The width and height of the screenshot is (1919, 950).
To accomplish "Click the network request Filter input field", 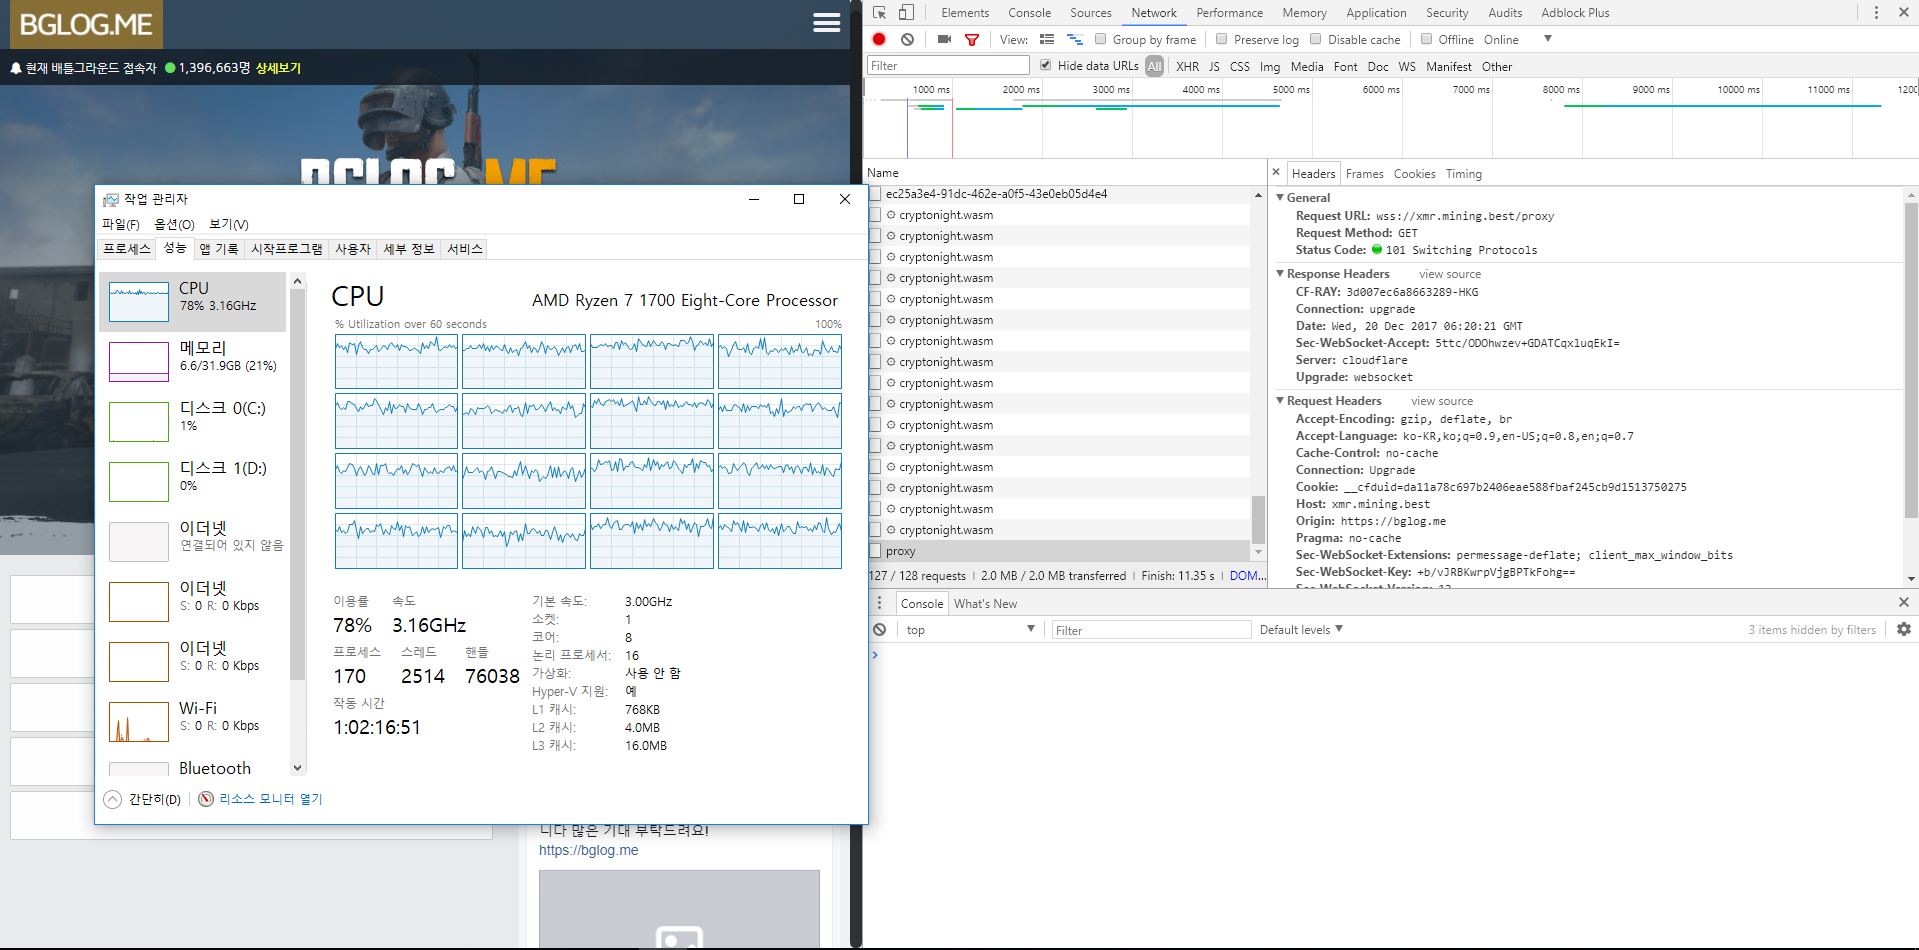I will (947, 66).
